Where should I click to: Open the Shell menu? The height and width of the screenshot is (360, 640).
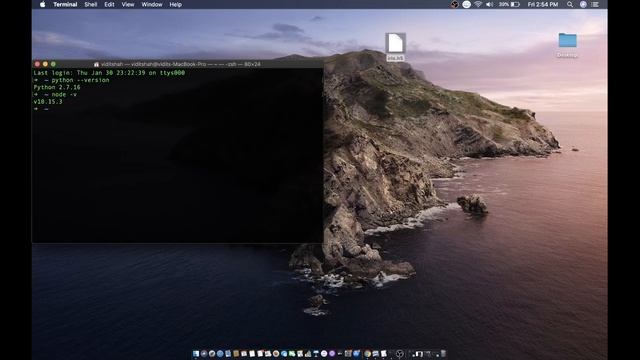(91, 4)
